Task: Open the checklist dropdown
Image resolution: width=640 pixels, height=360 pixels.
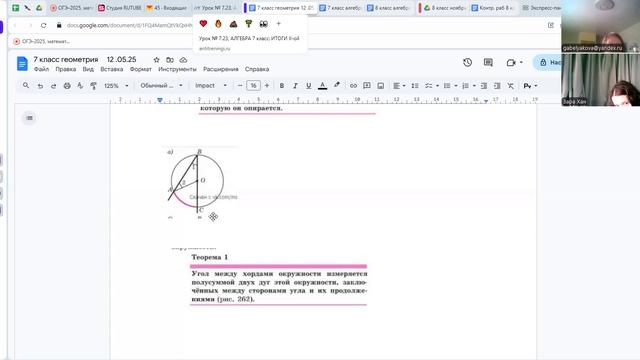Action: tap(431, 86)
